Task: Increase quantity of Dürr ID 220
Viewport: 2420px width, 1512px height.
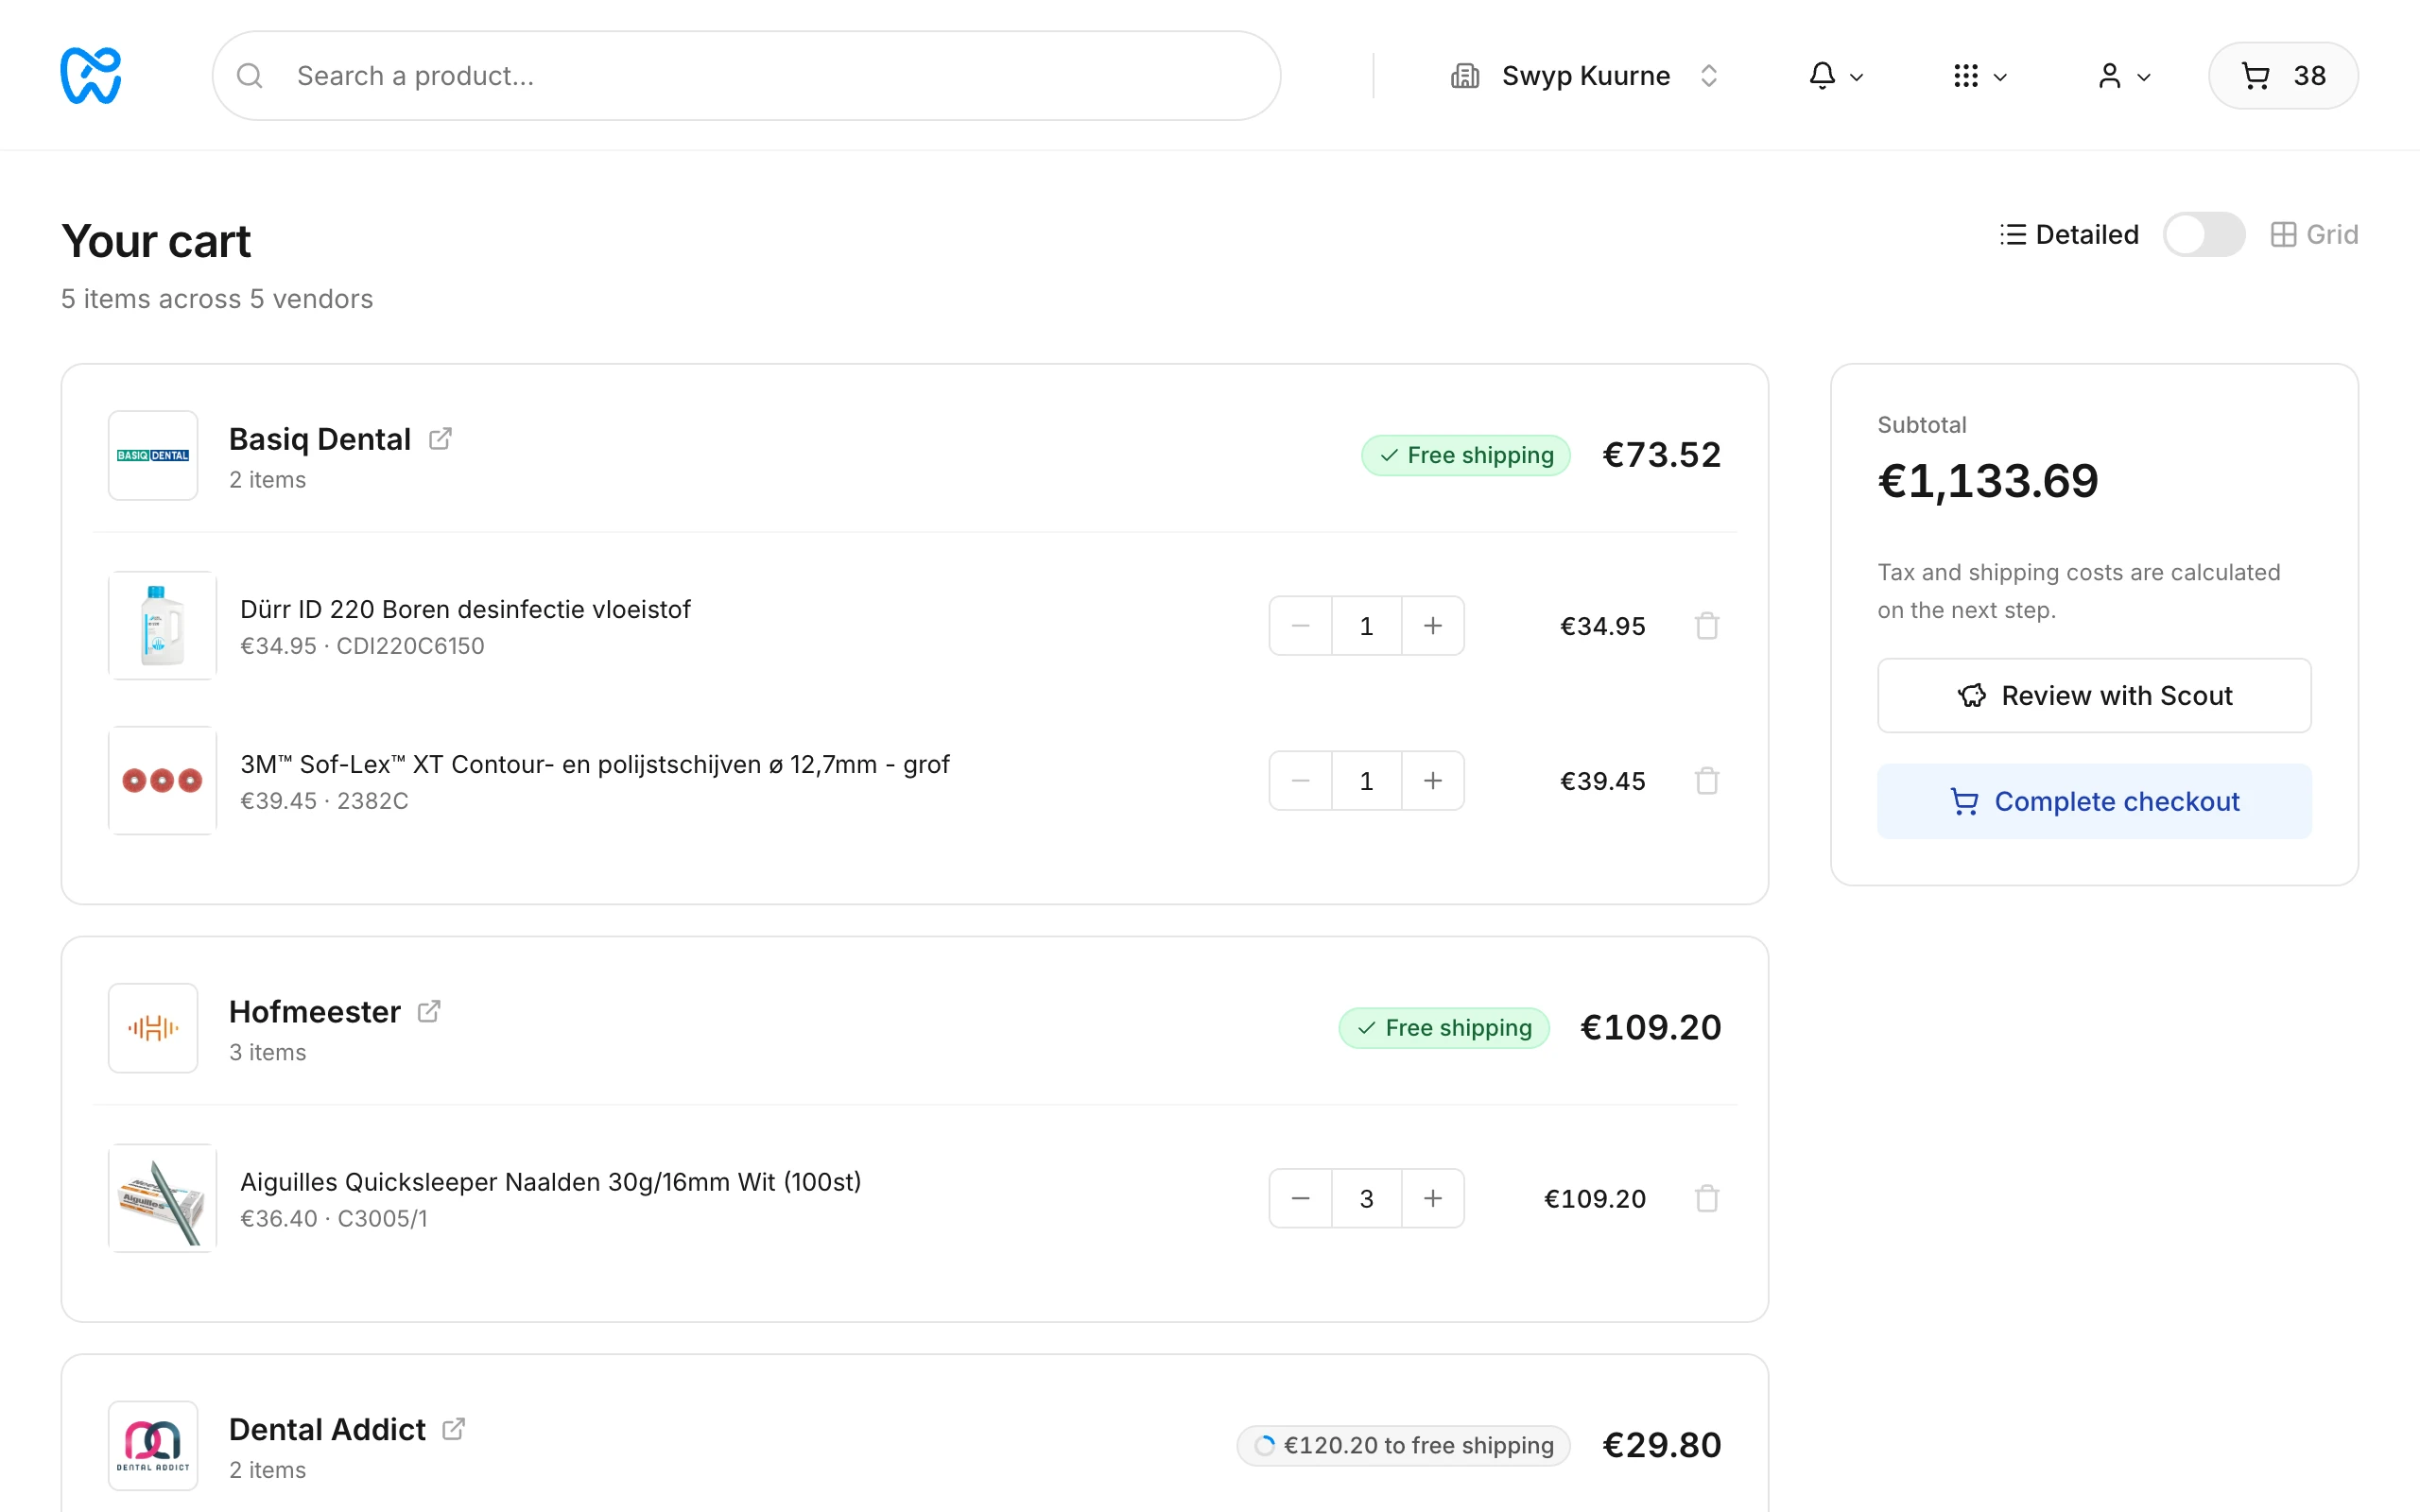Action: [1433, 626]
